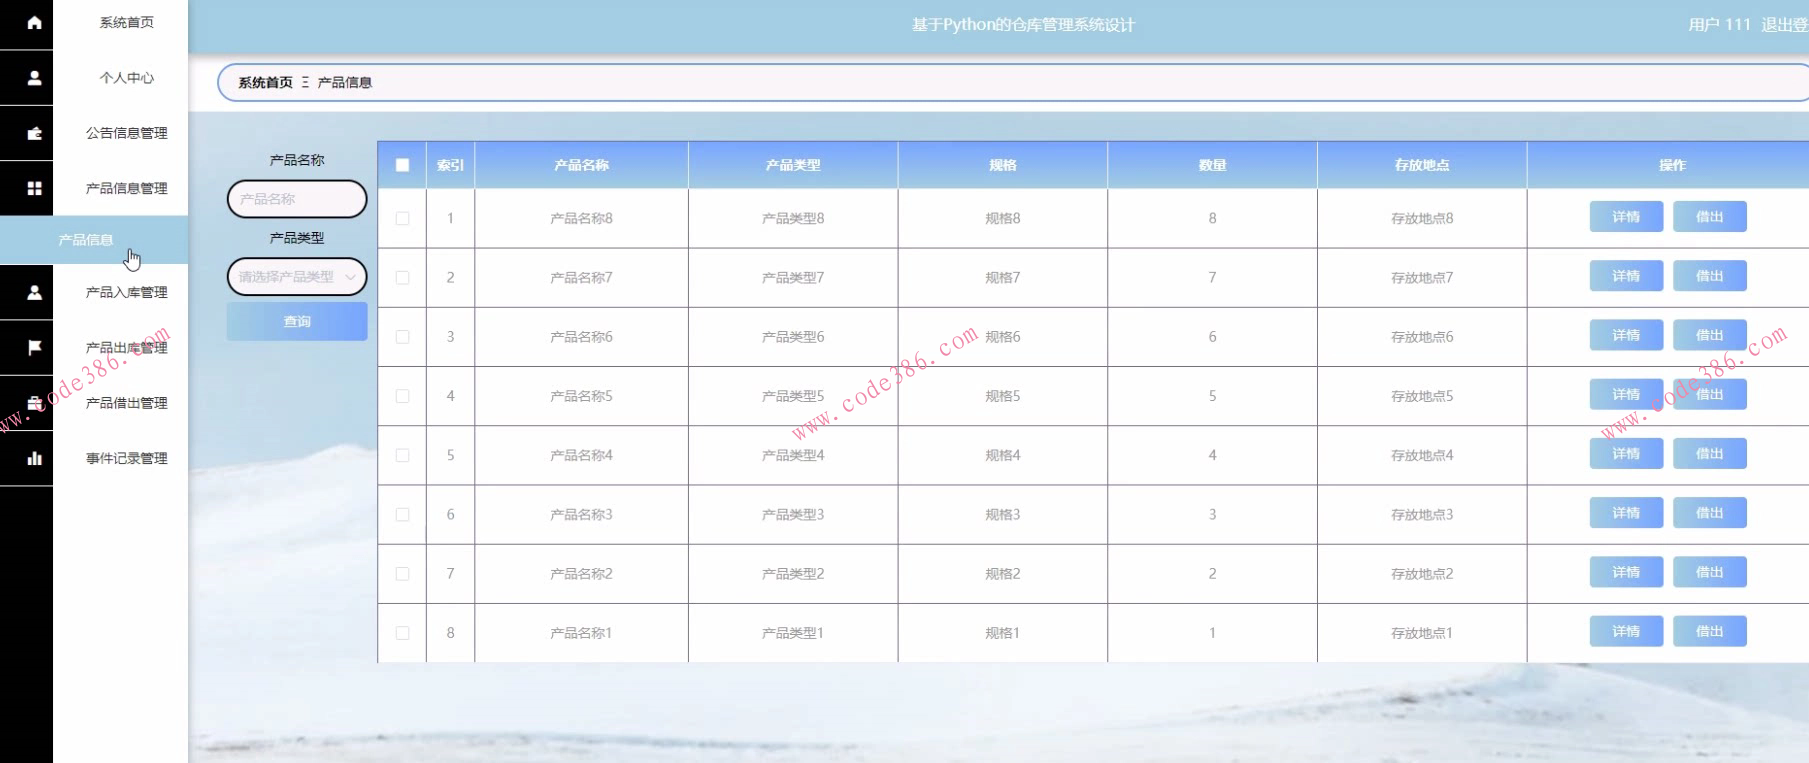
Task: Check the checkbox for row 产品名称8
Action: click(402, 218)
